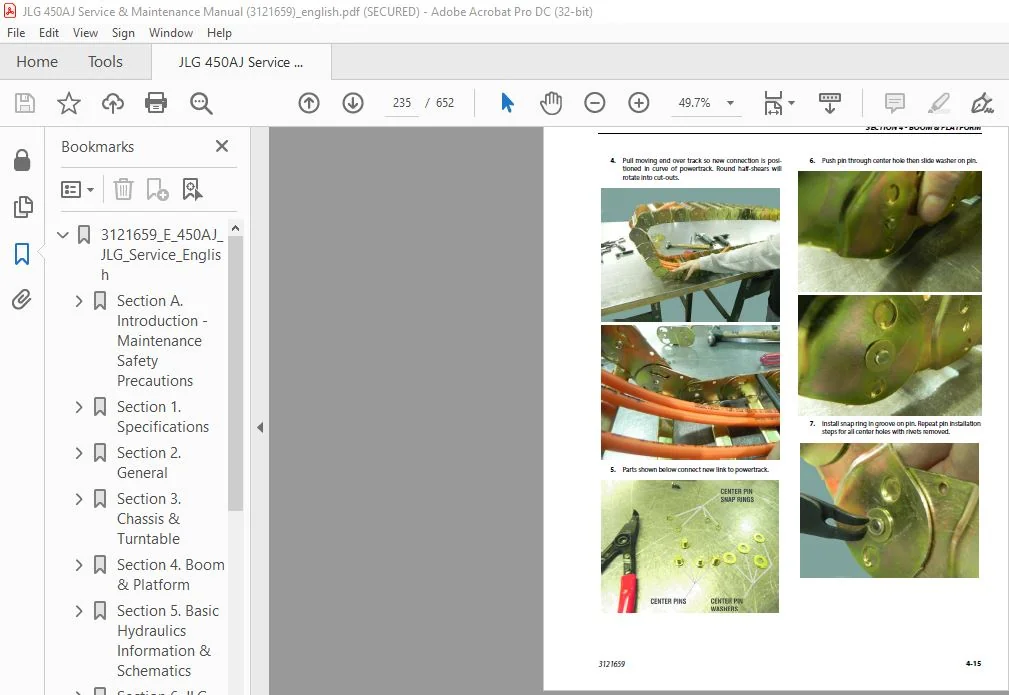Print the document
This screenshot has width=1009, height=695.
[156, 103]
